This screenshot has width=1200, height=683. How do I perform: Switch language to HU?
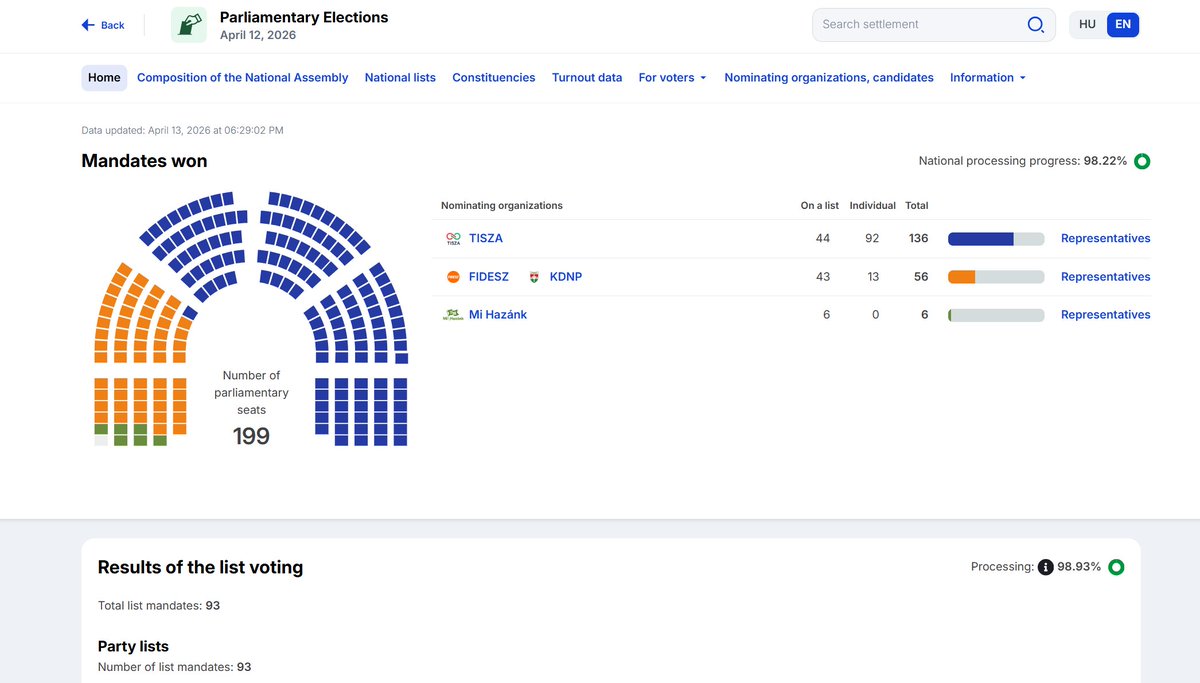click(x=1088, y=25)
